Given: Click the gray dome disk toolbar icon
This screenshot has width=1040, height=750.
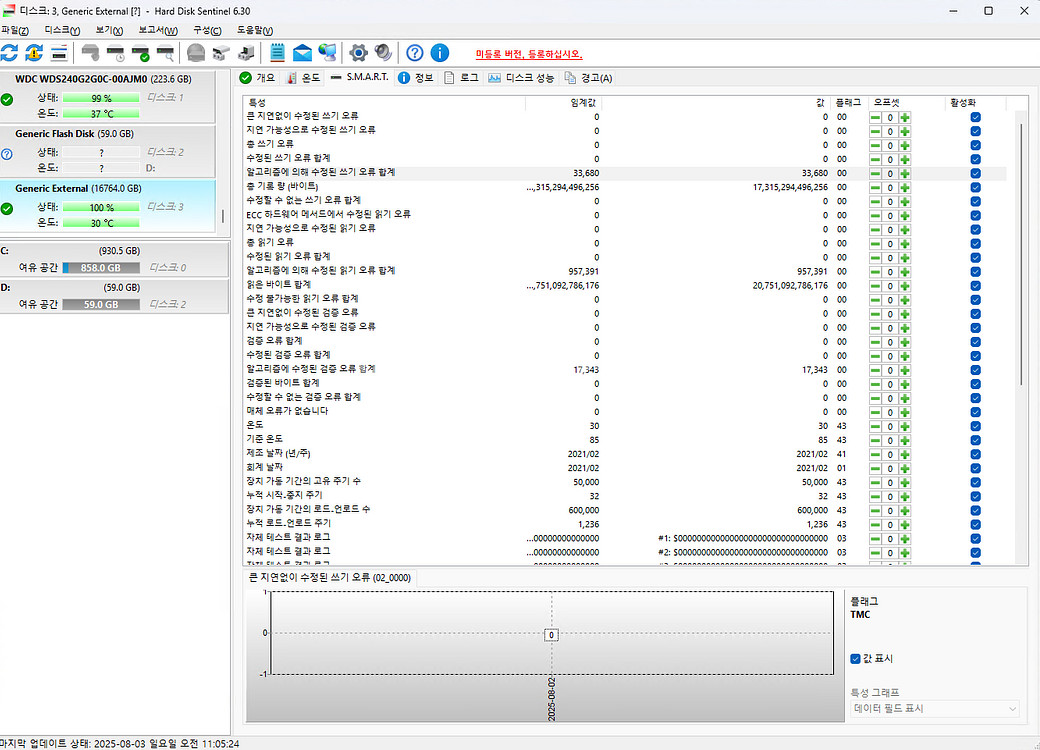Looking at the screenshot, I should click(196, 53).
